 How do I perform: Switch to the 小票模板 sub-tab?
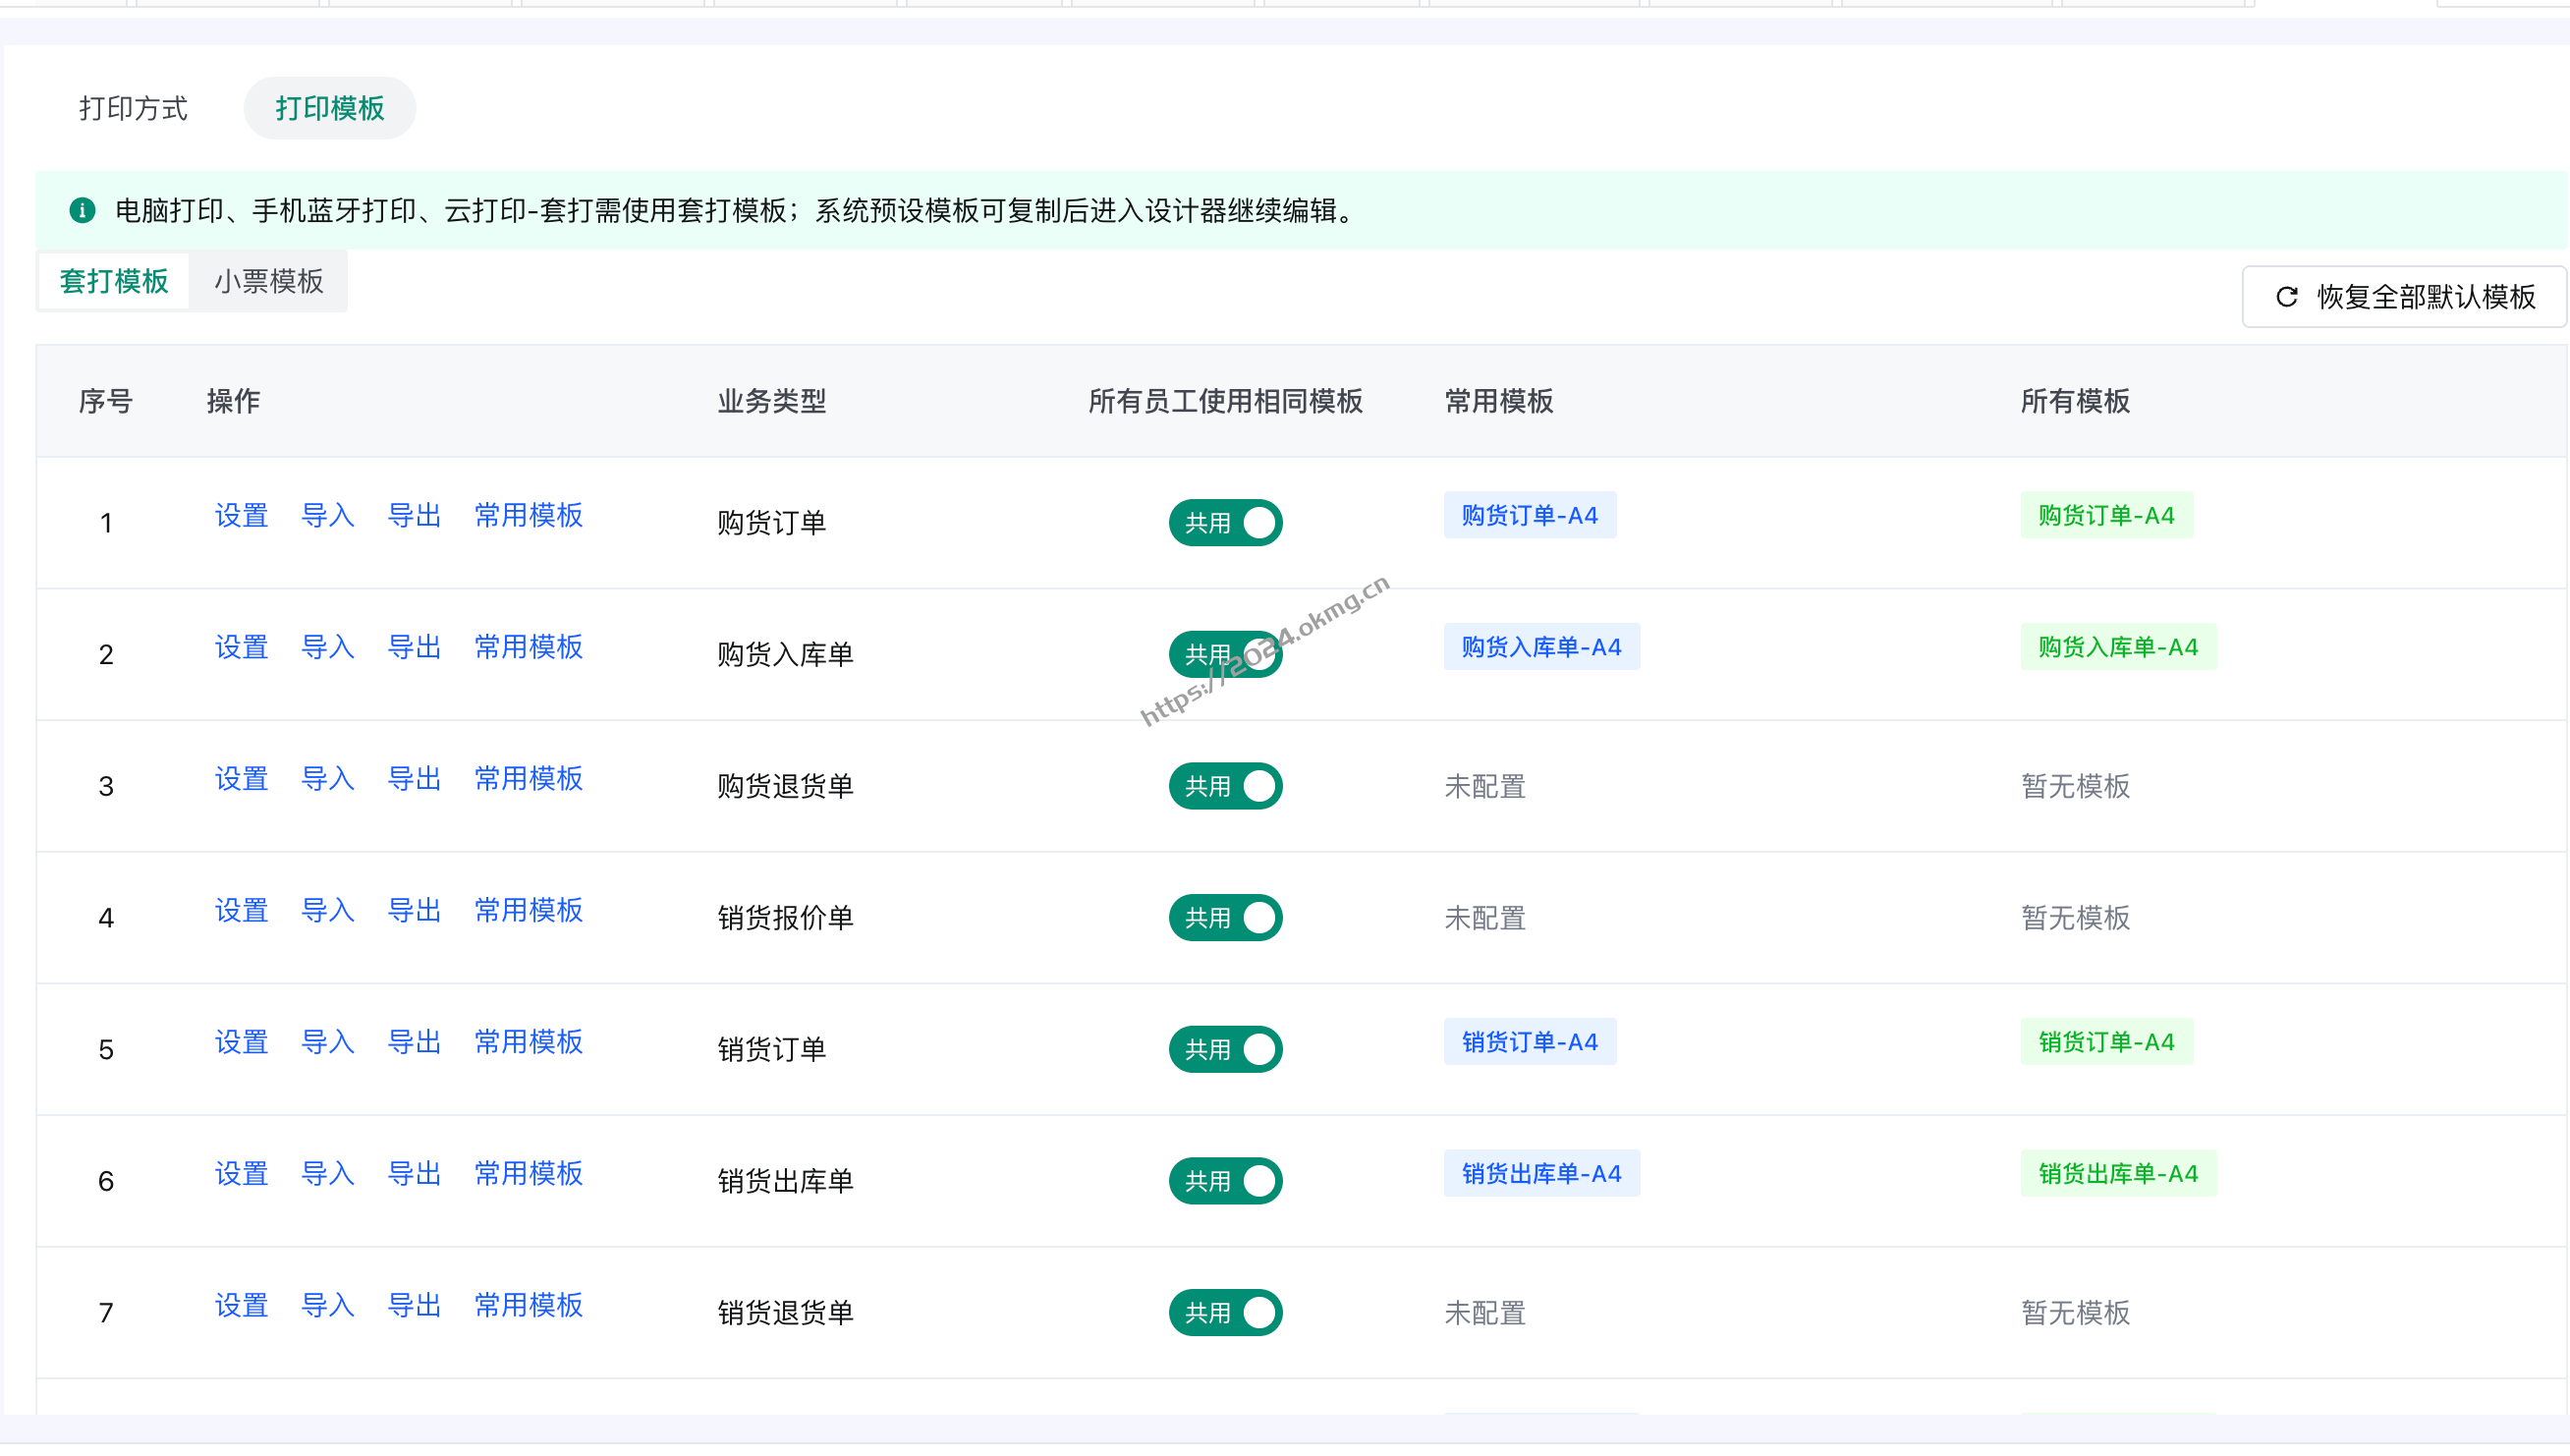pos(268,281)
